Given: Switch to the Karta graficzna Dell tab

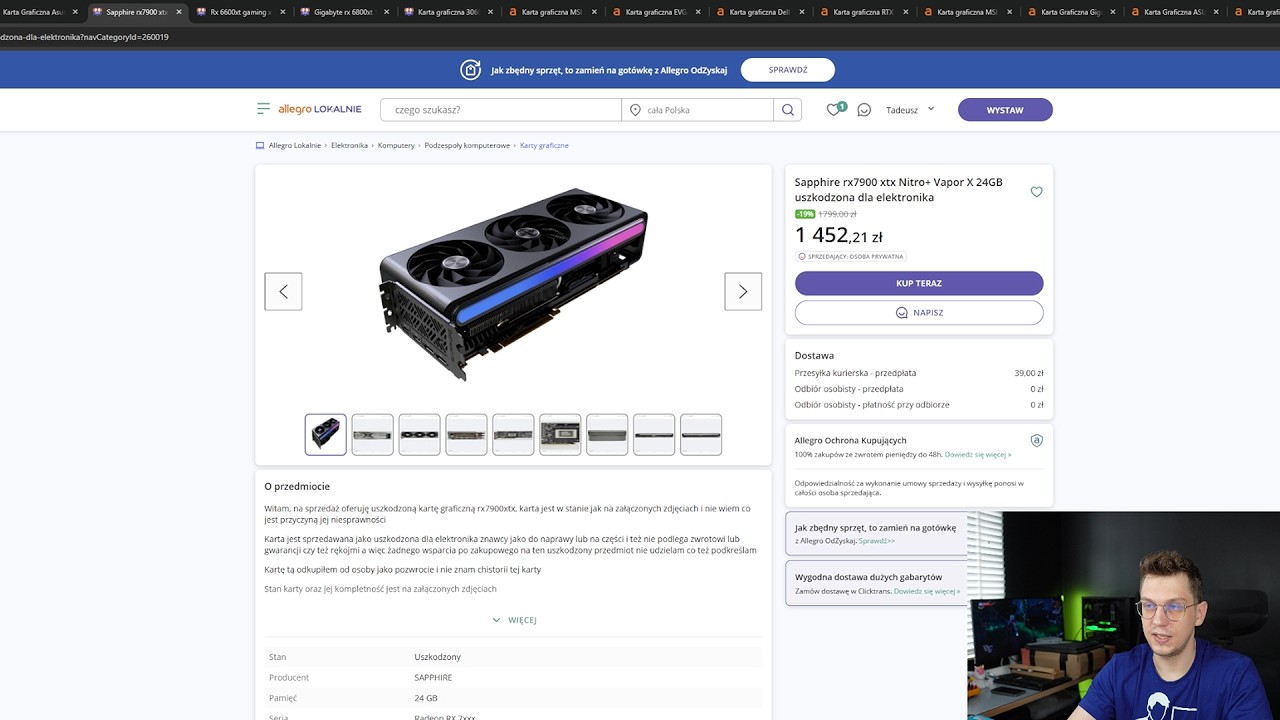Looking at the screenshot, I should (x=760, y=12).
